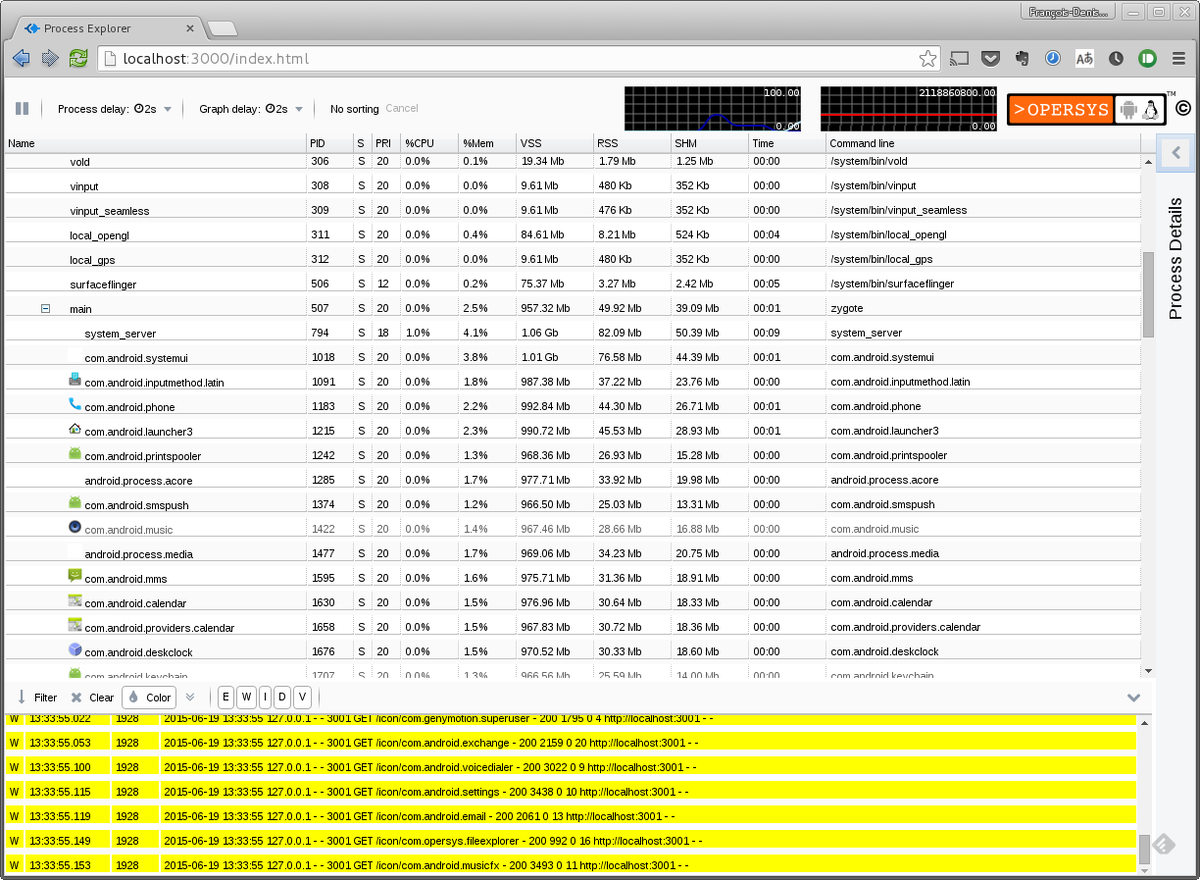Toggle the Warning (W) log level filter
This screenshot has height=880, width=1200.
(245, 697)
